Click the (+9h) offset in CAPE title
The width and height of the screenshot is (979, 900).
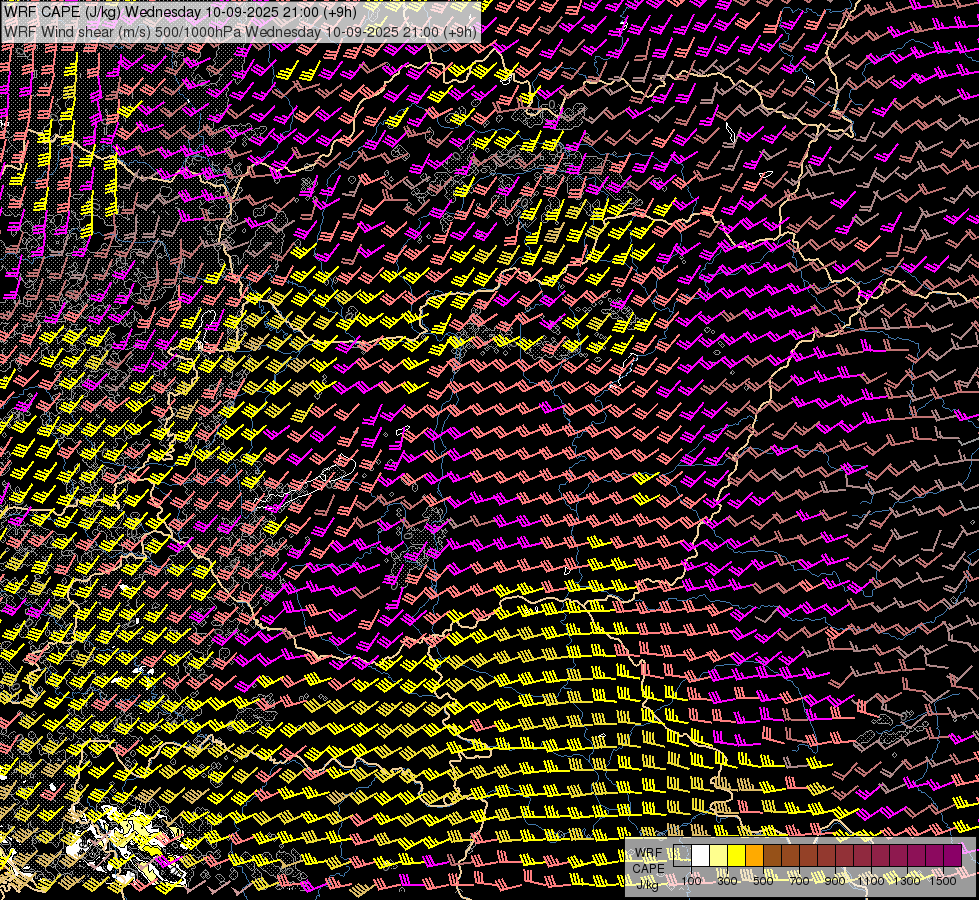tap(337, 12)
